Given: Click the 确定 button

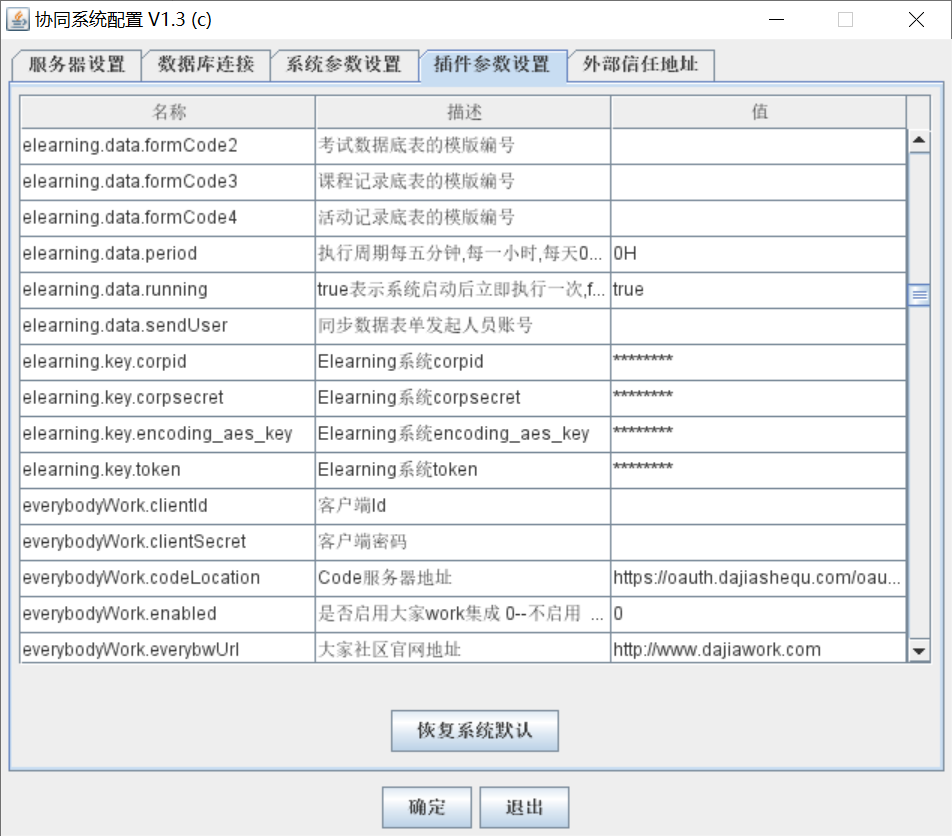Looking at the screenshot, I should point(427,807).
